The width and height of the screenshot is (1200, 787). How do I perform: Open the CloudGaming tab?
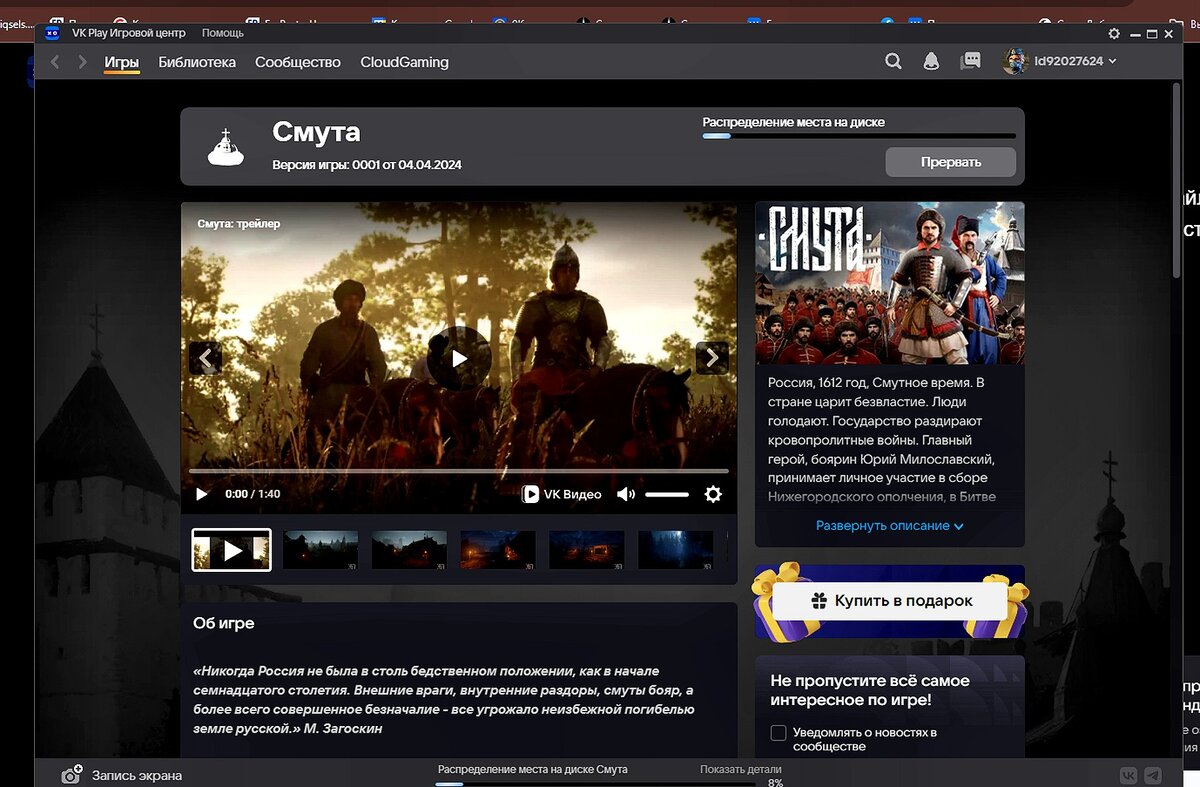(x=404, y=62)
